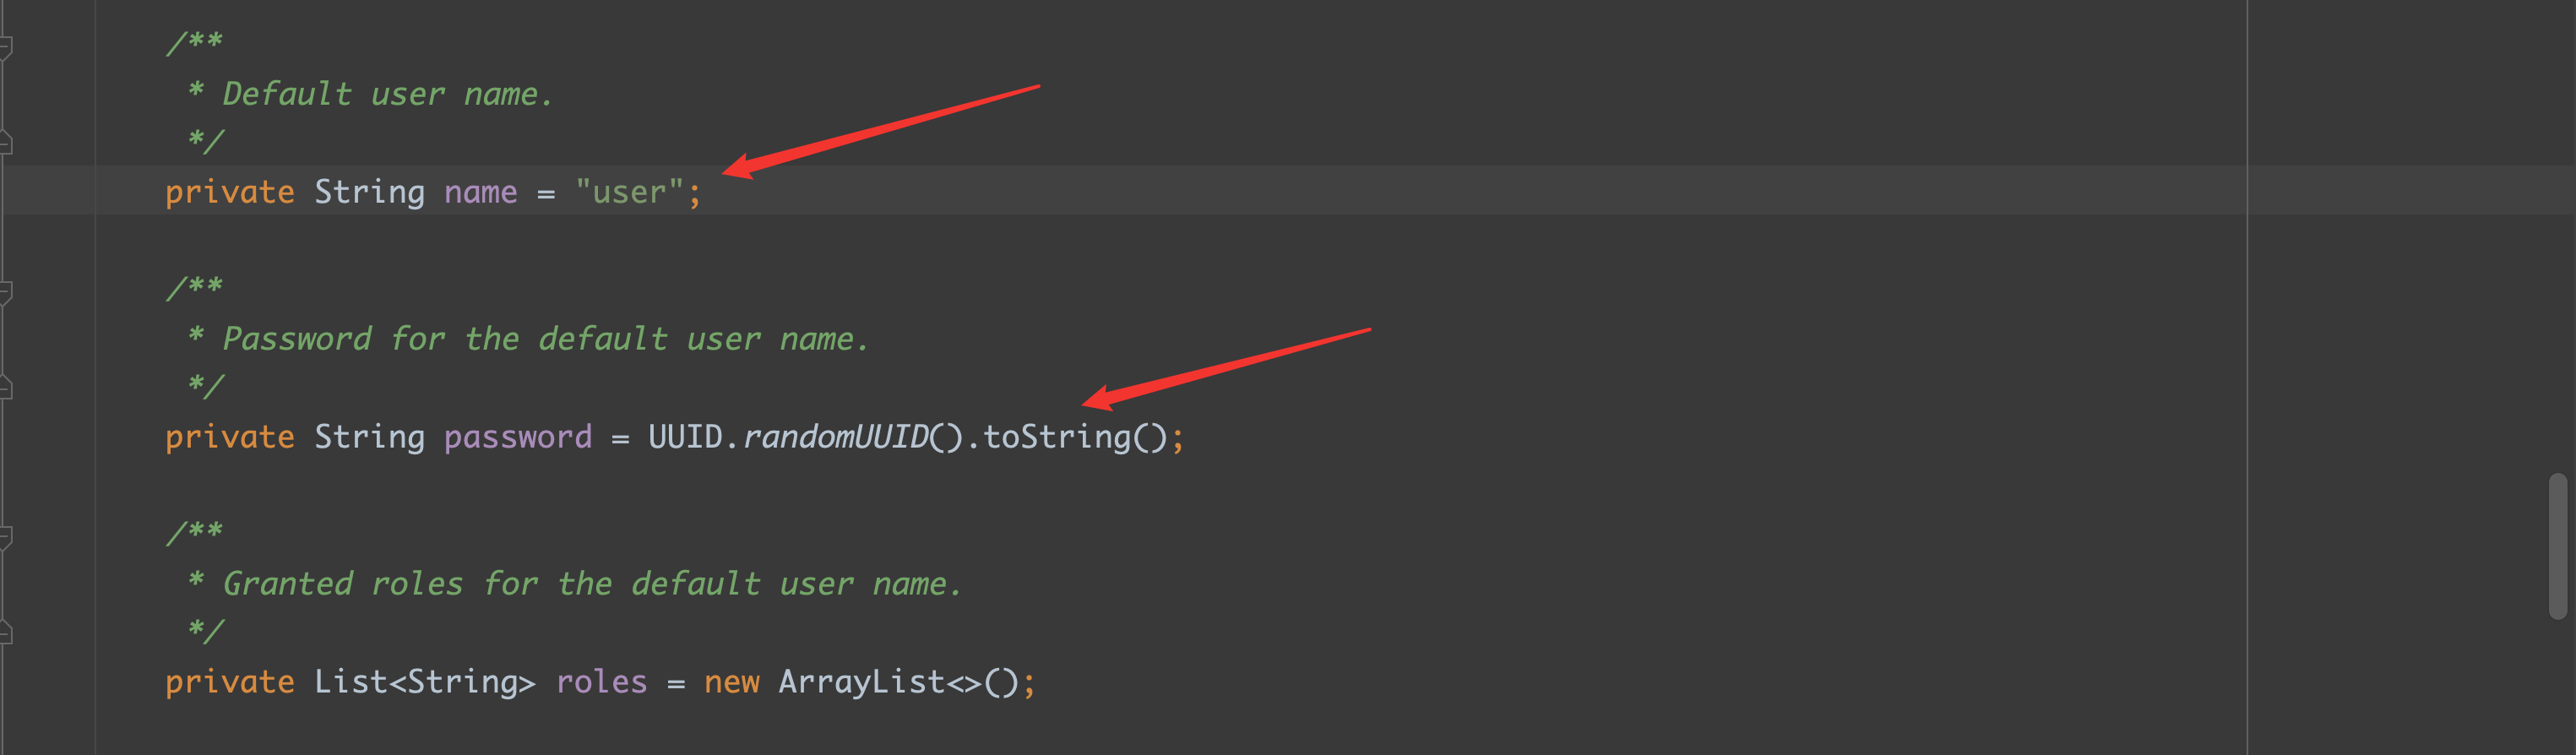Click the "new" keyword in roles line
Image resolution: width=2576 pixels, height=755 pixels.
731,682
